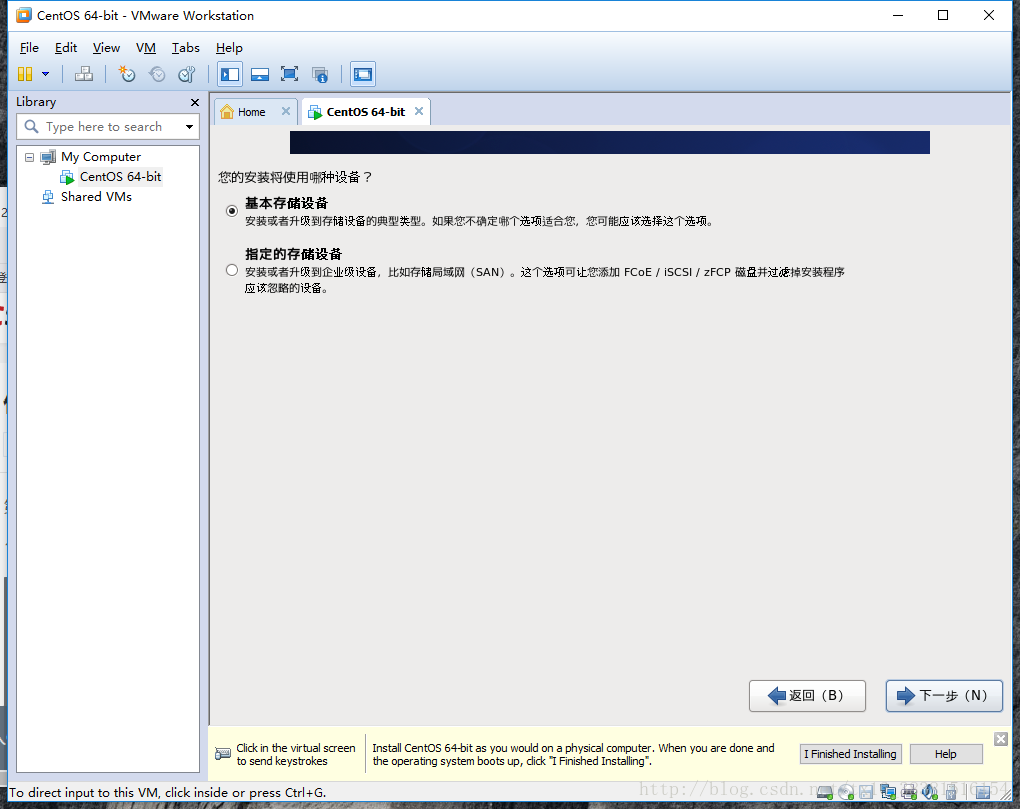Close the Library panel

pyautogui.click(x=195, y=102)
